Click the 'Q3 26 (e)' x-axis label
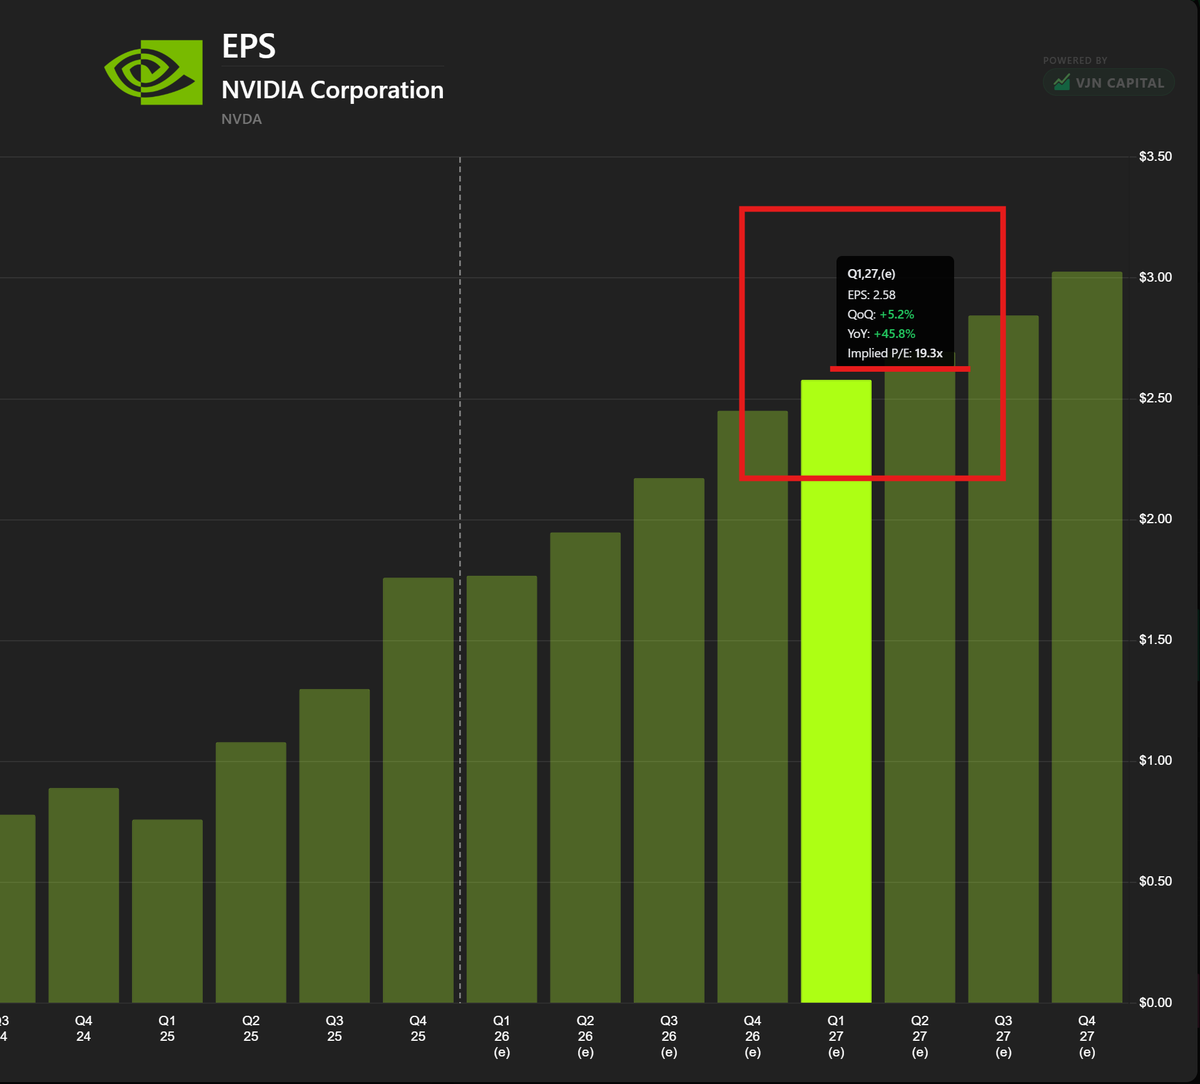Screen dimensions: 1200x1084 coord(669,1037)
